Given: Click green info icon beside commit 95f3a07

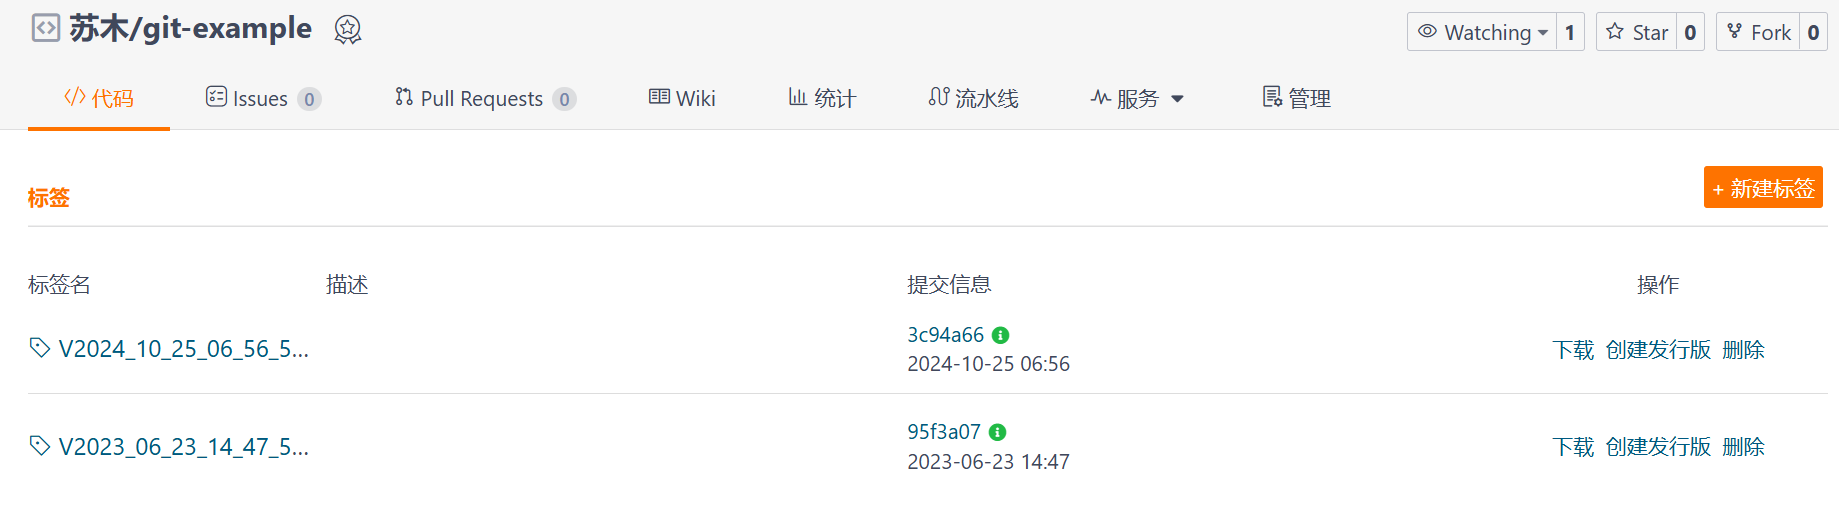Looking at the screenshot, I should click(x=997, y=432).
